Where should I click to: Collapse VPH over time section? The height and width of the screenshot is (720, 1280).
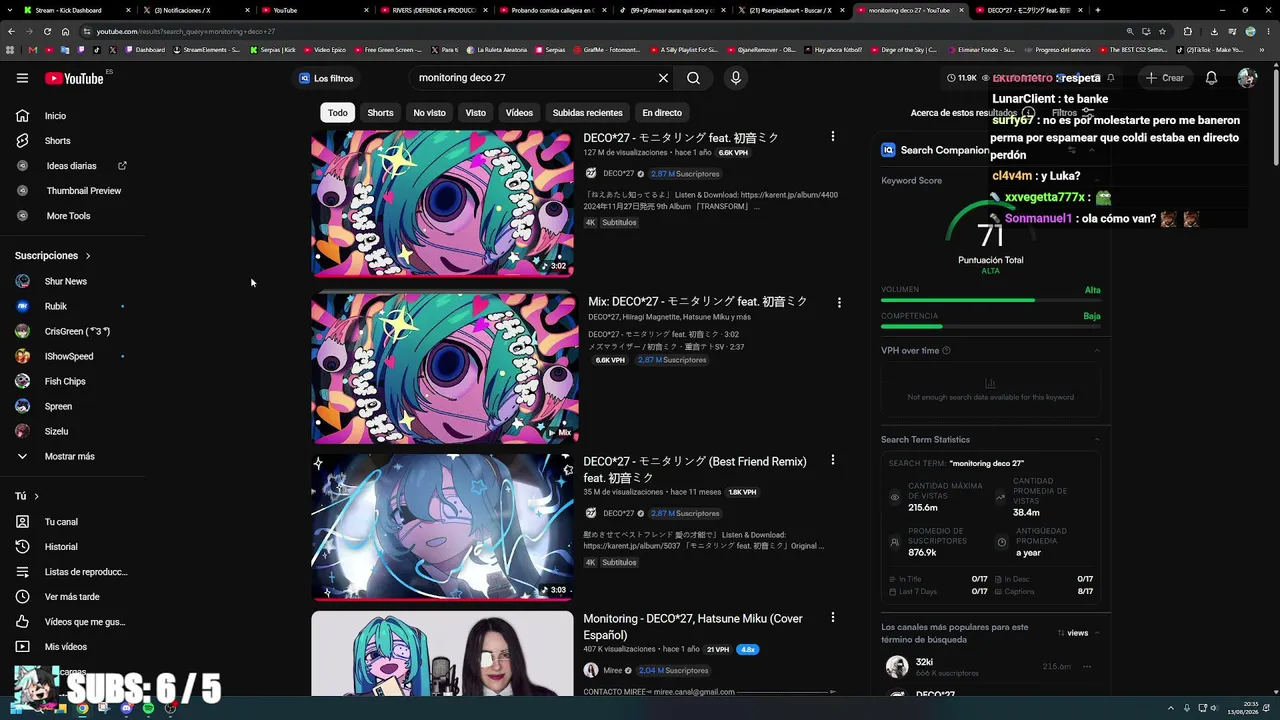tap(1097, 351)
